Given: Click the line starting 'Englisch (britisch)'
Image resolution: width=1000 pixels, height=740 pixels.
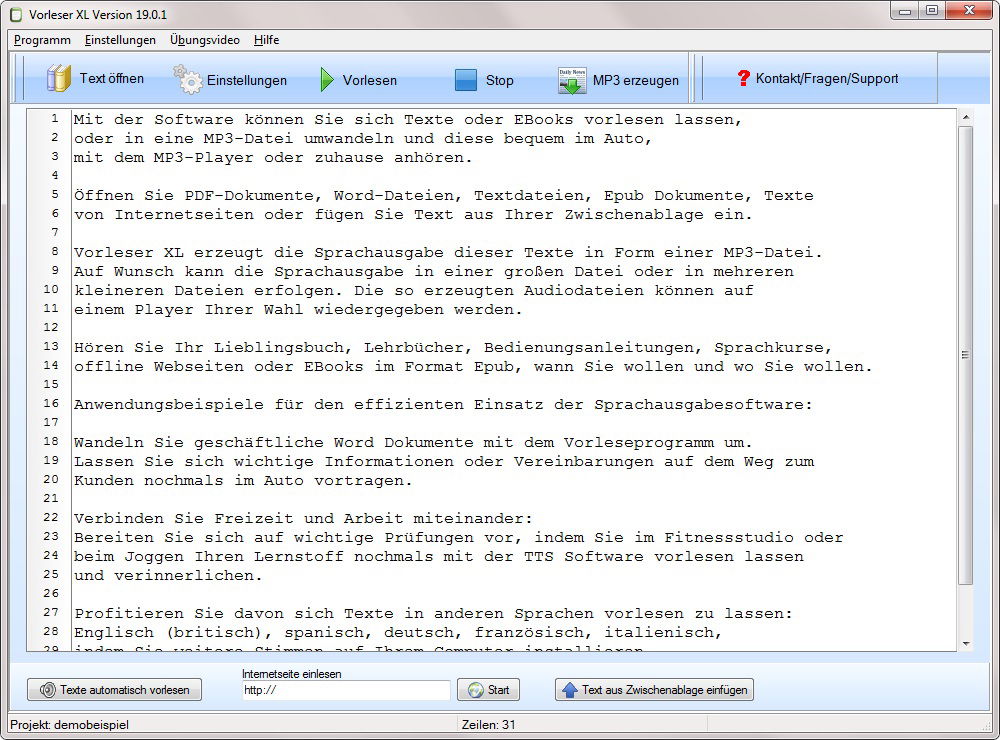Looking at the screenshot, I should point(398,633).
